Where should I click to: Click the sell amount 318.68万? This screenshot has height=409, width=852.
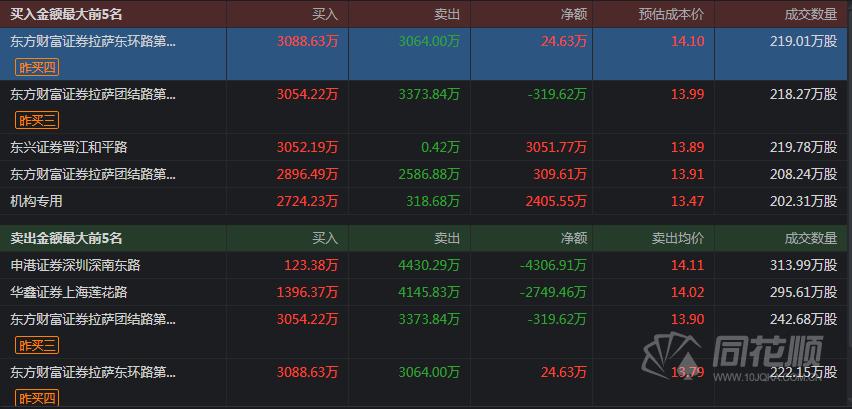[433, 201]
